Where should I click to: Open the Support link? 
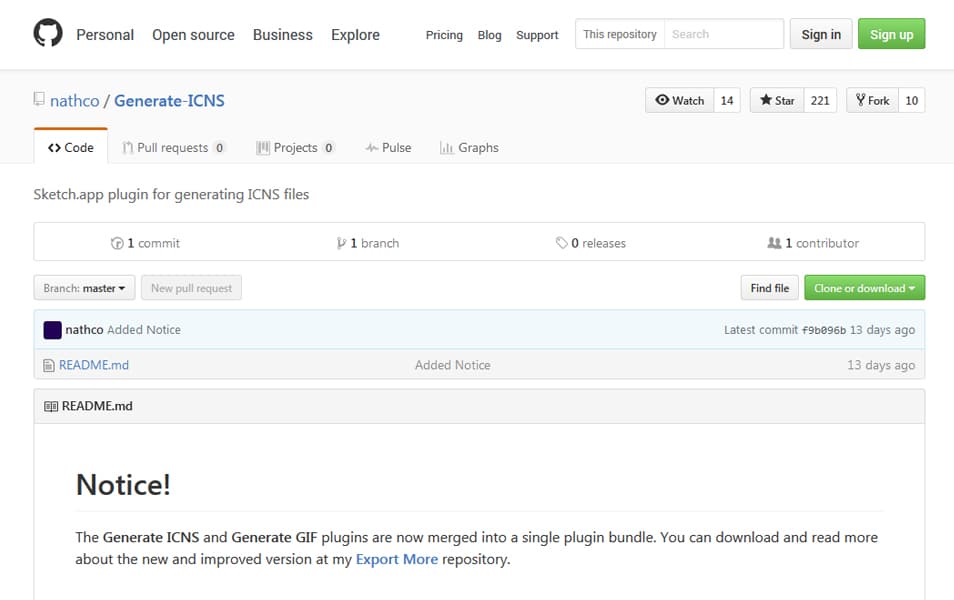[537, 35]
